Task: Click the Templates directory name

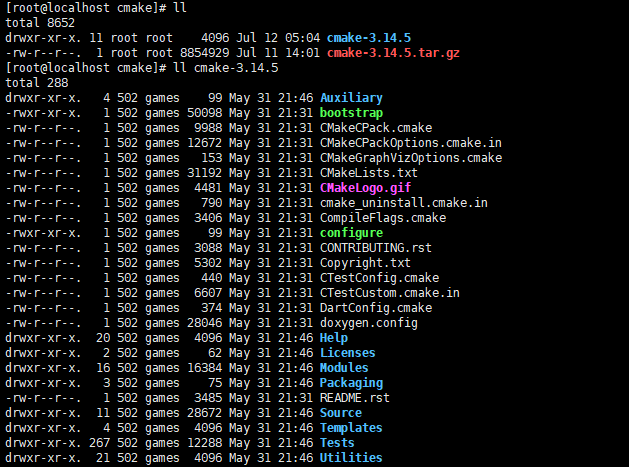Action: [351, 428]
